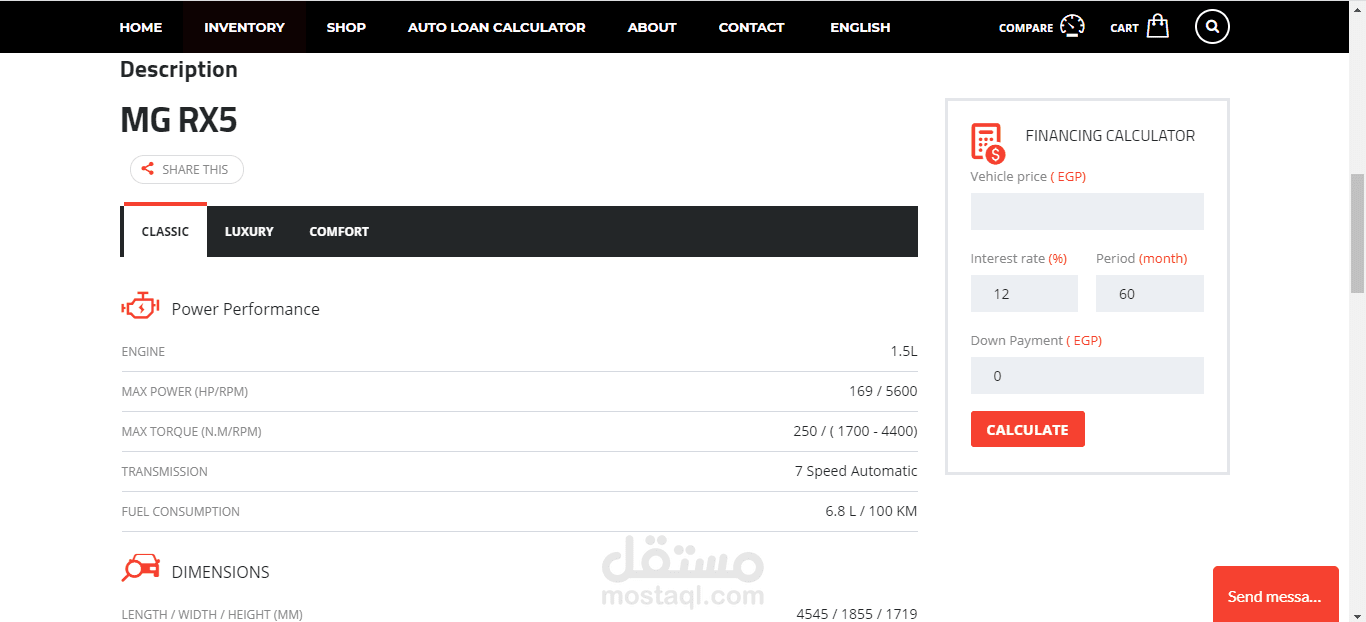The width and height of the screenshot is (1366, 622).
Task: Click the 6.8 L / 100 KM value
Action: pyautogui.click(x=871, y=511)
